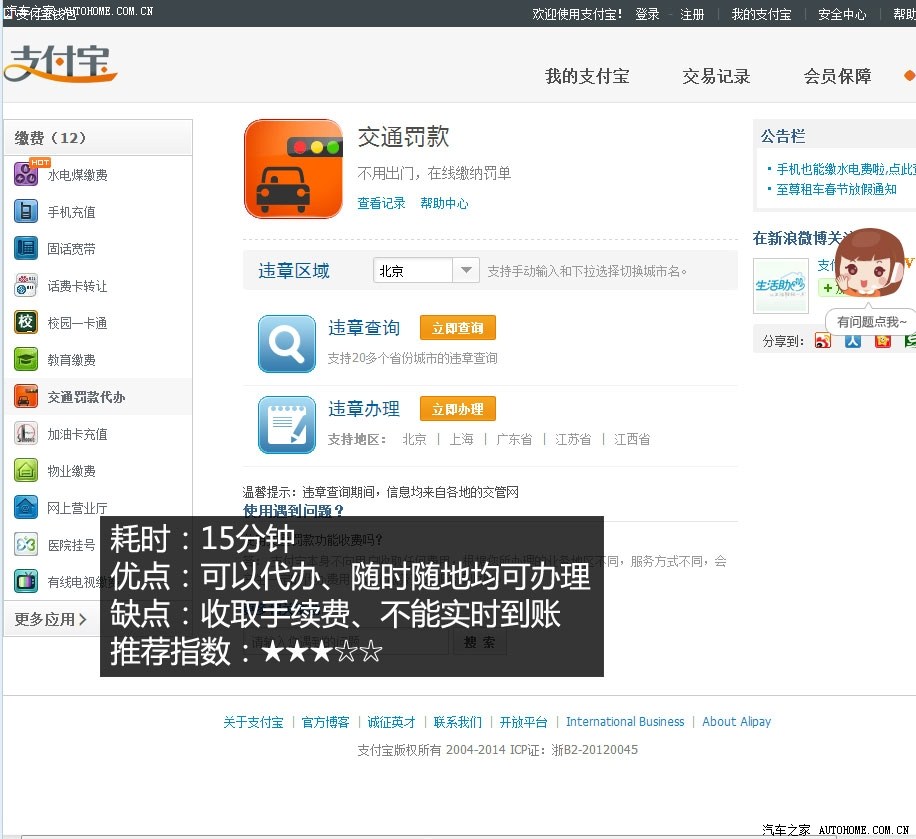Share to Sina Weibo icon

tap(823, 341)
